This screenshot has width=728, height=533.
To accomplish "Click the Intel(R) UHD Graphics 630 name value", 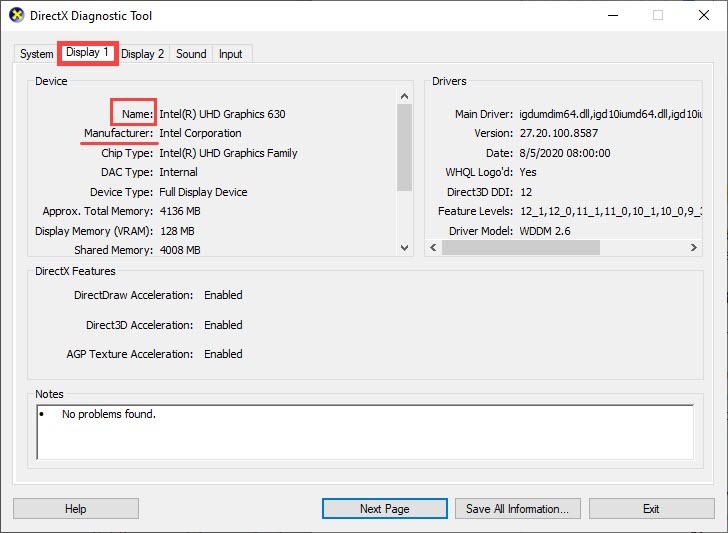I will click(222, 114).
